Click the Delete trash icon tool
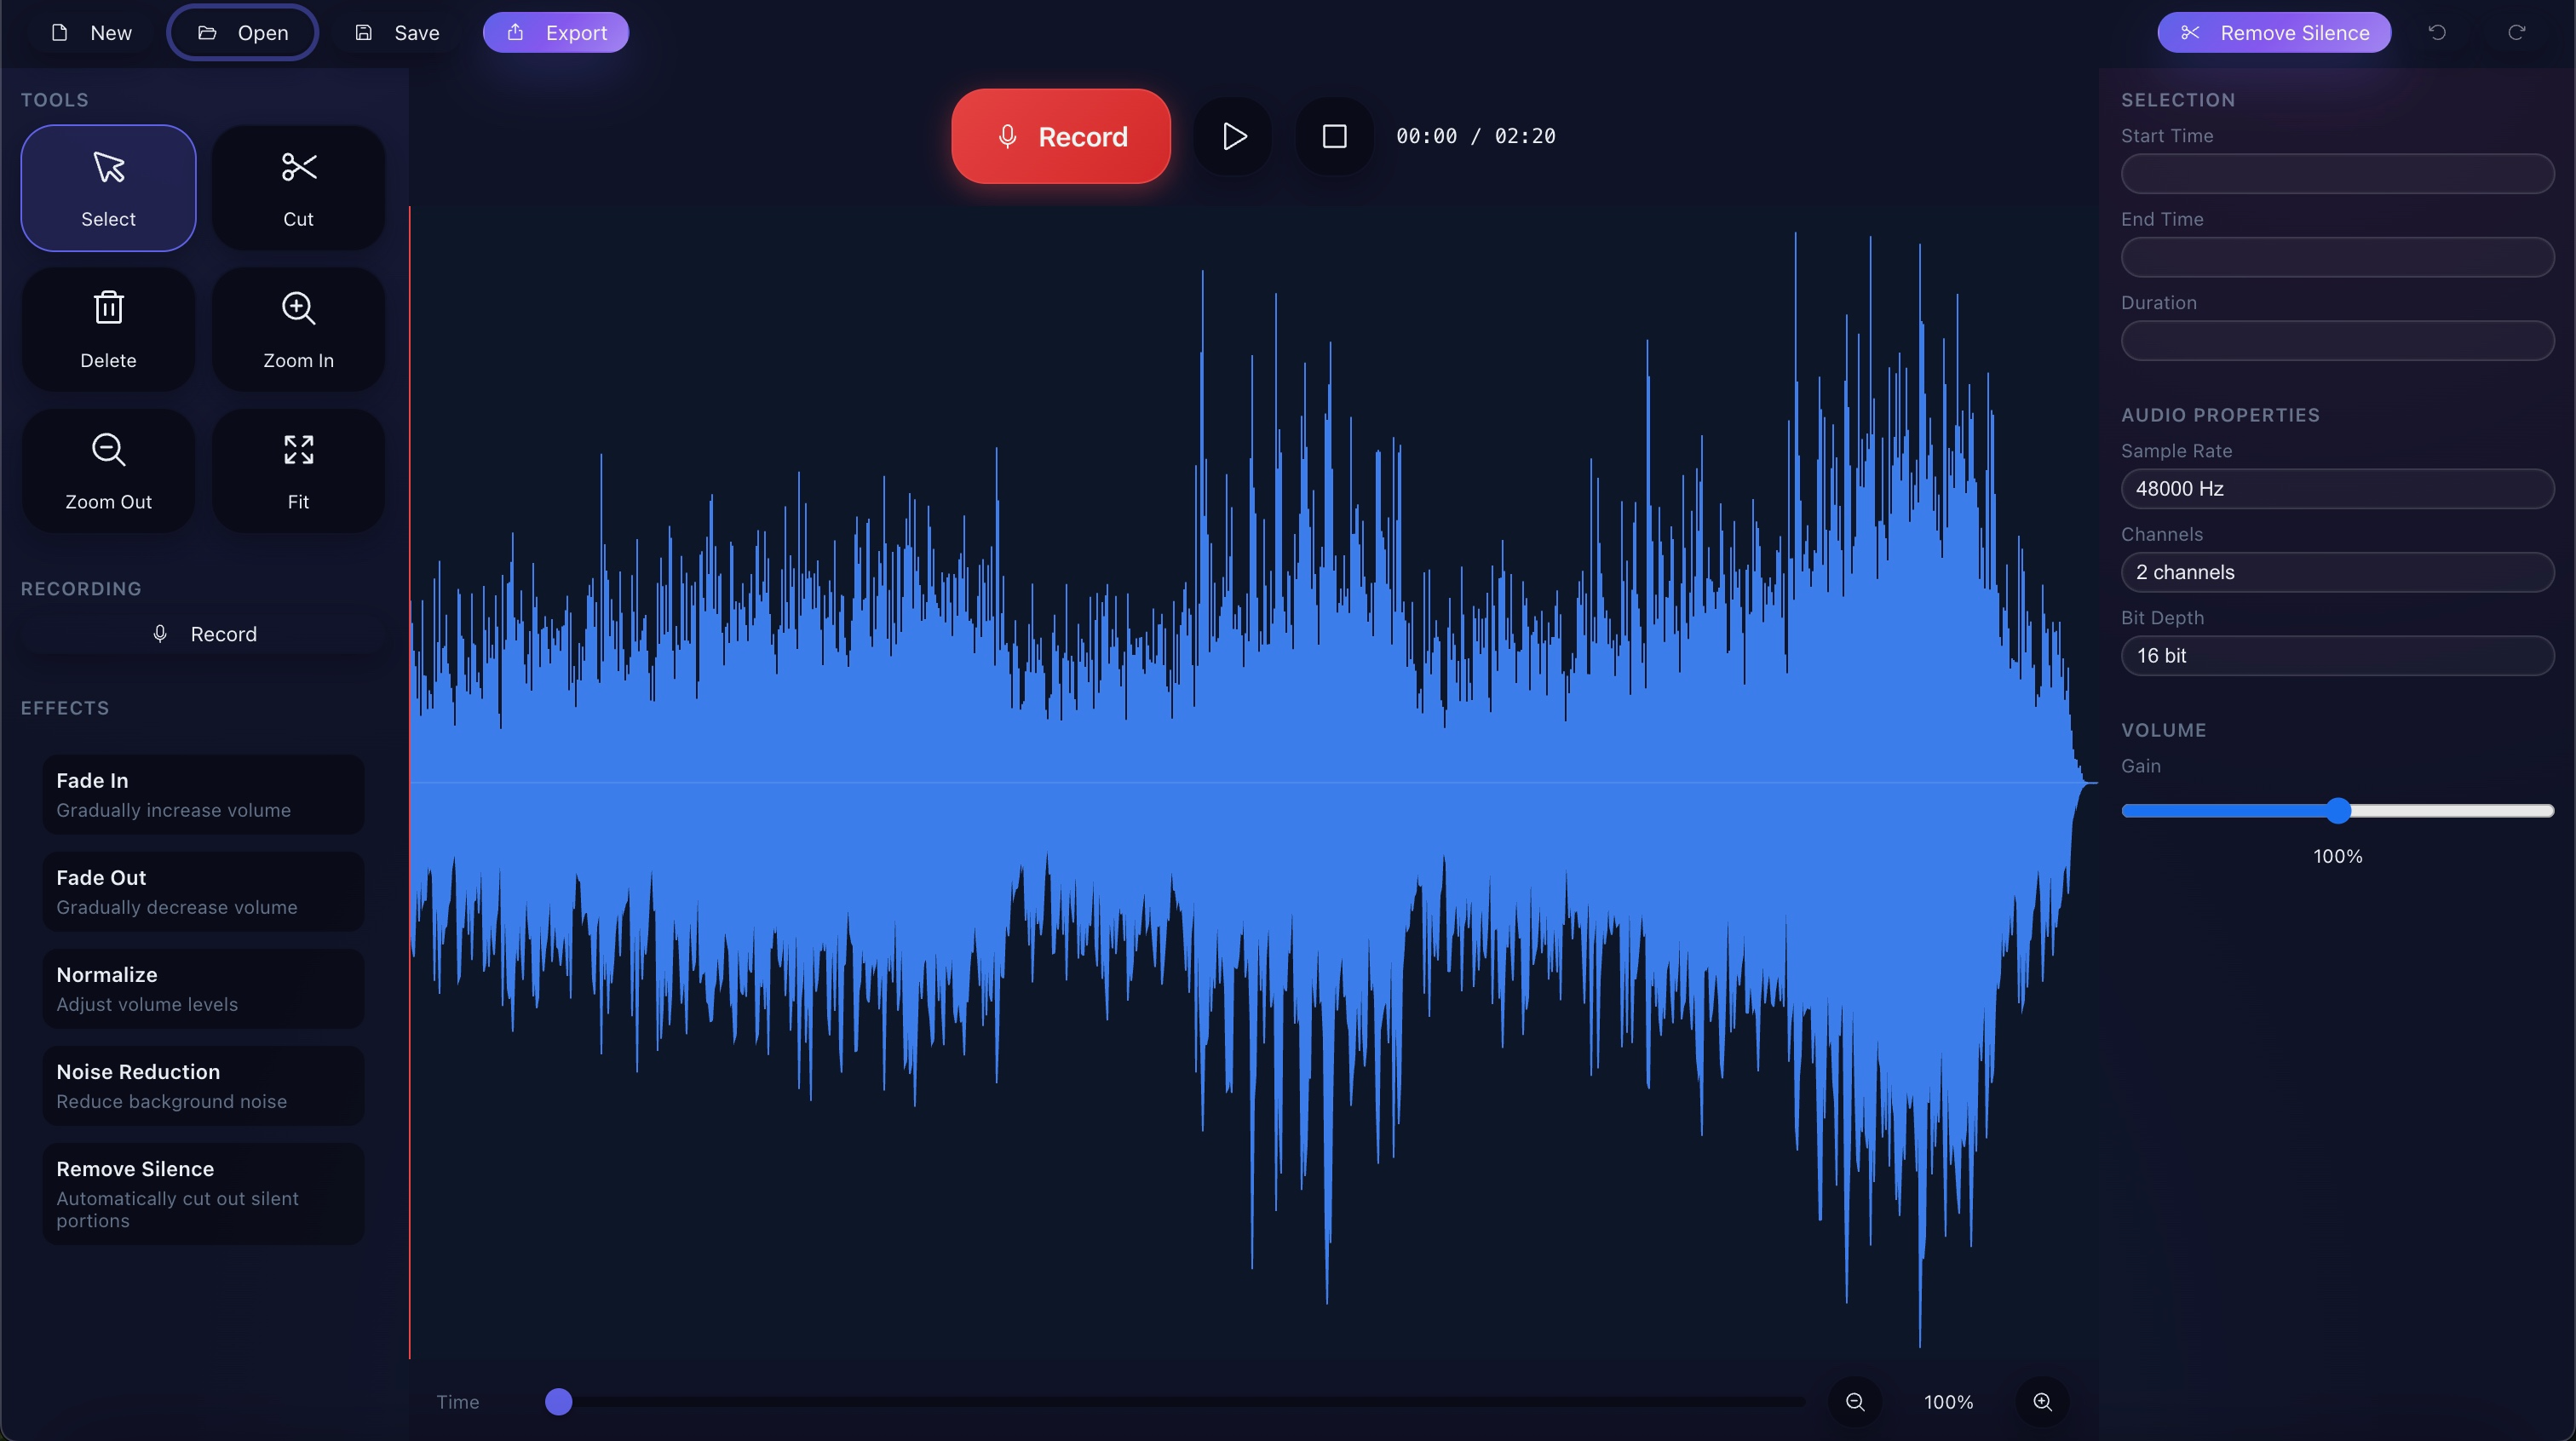Image resolution: width=2576 pixels, height=1441 pixels. 108,329
